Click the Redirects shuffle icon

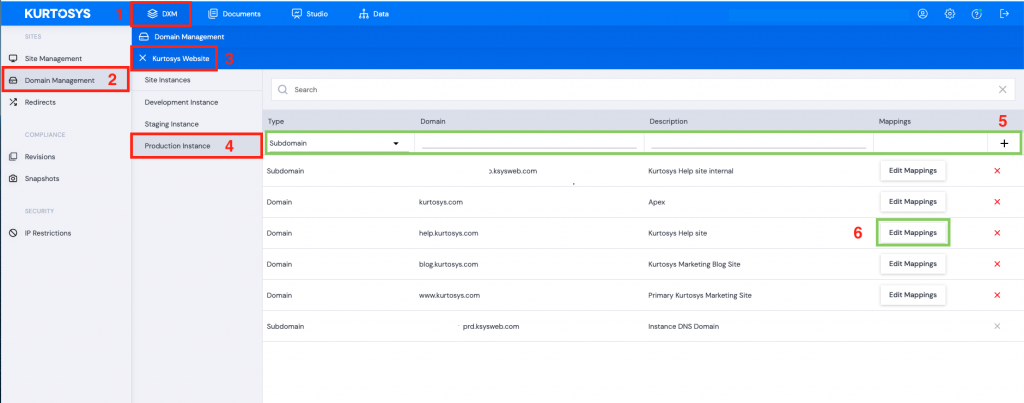[x=13, y=102]
